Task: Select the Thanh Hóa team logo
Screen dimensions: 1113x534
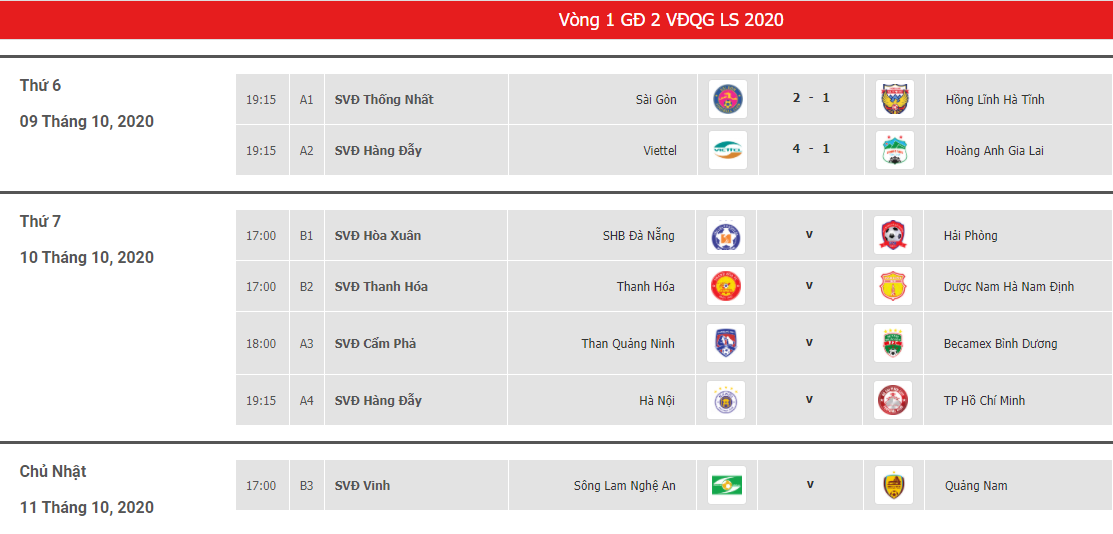Action: pos(725,286)
